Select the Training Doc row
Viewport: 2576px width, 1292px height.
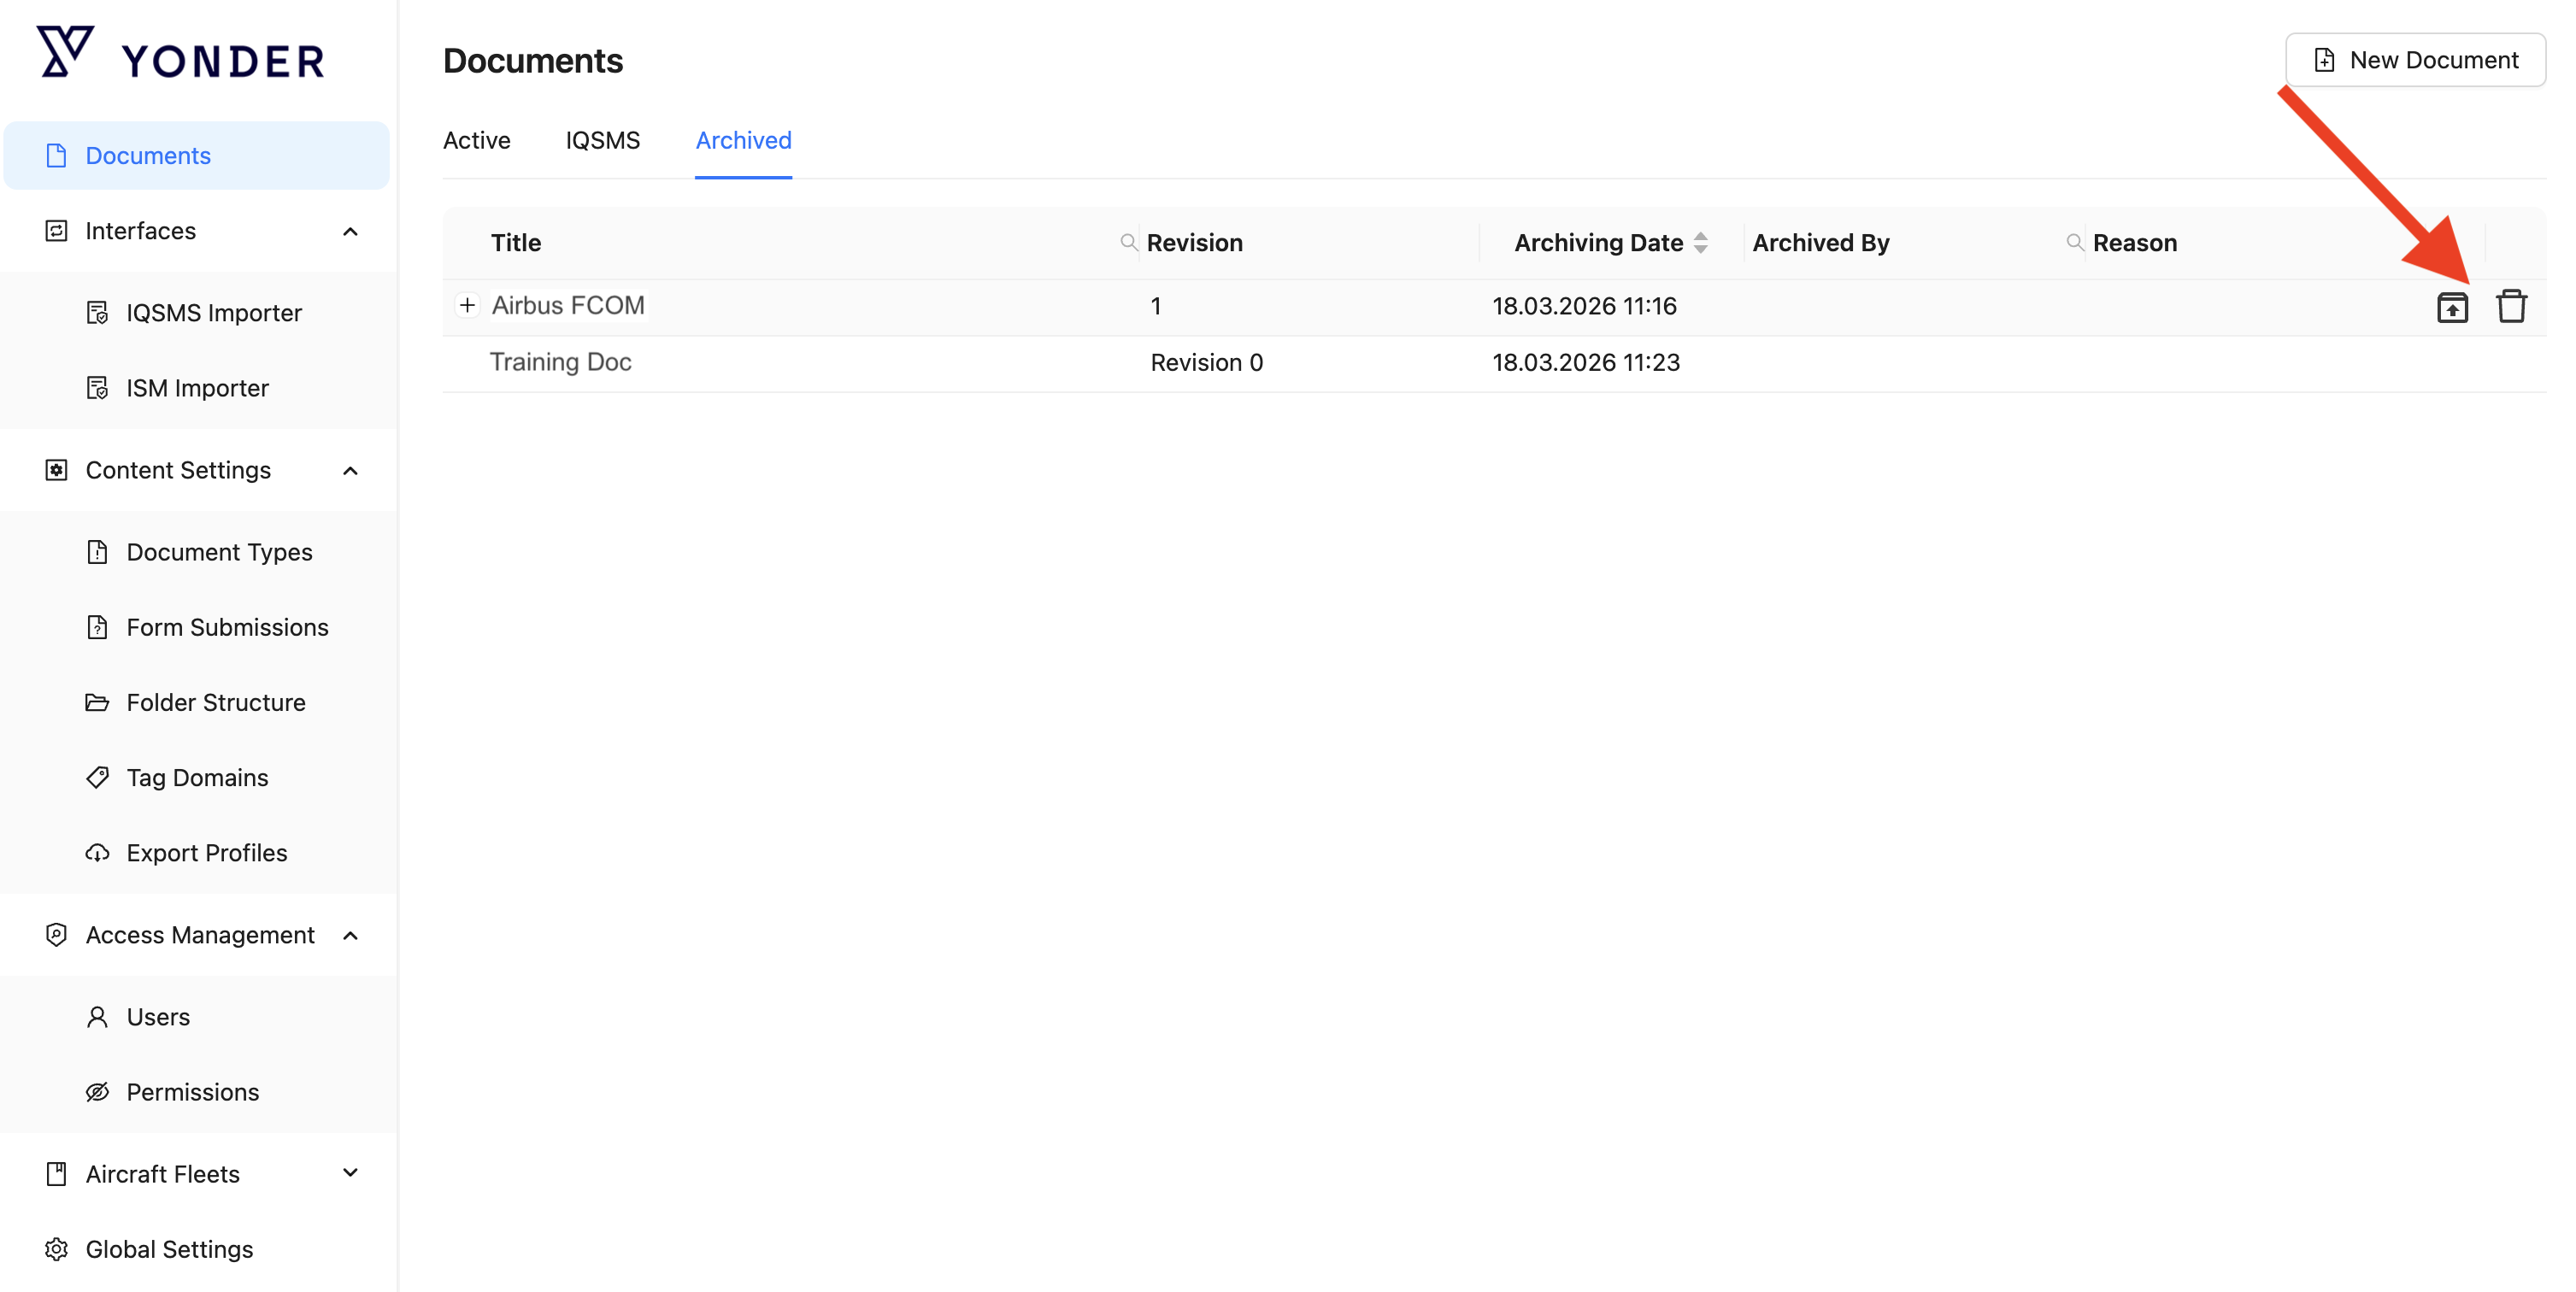[560, 362]
